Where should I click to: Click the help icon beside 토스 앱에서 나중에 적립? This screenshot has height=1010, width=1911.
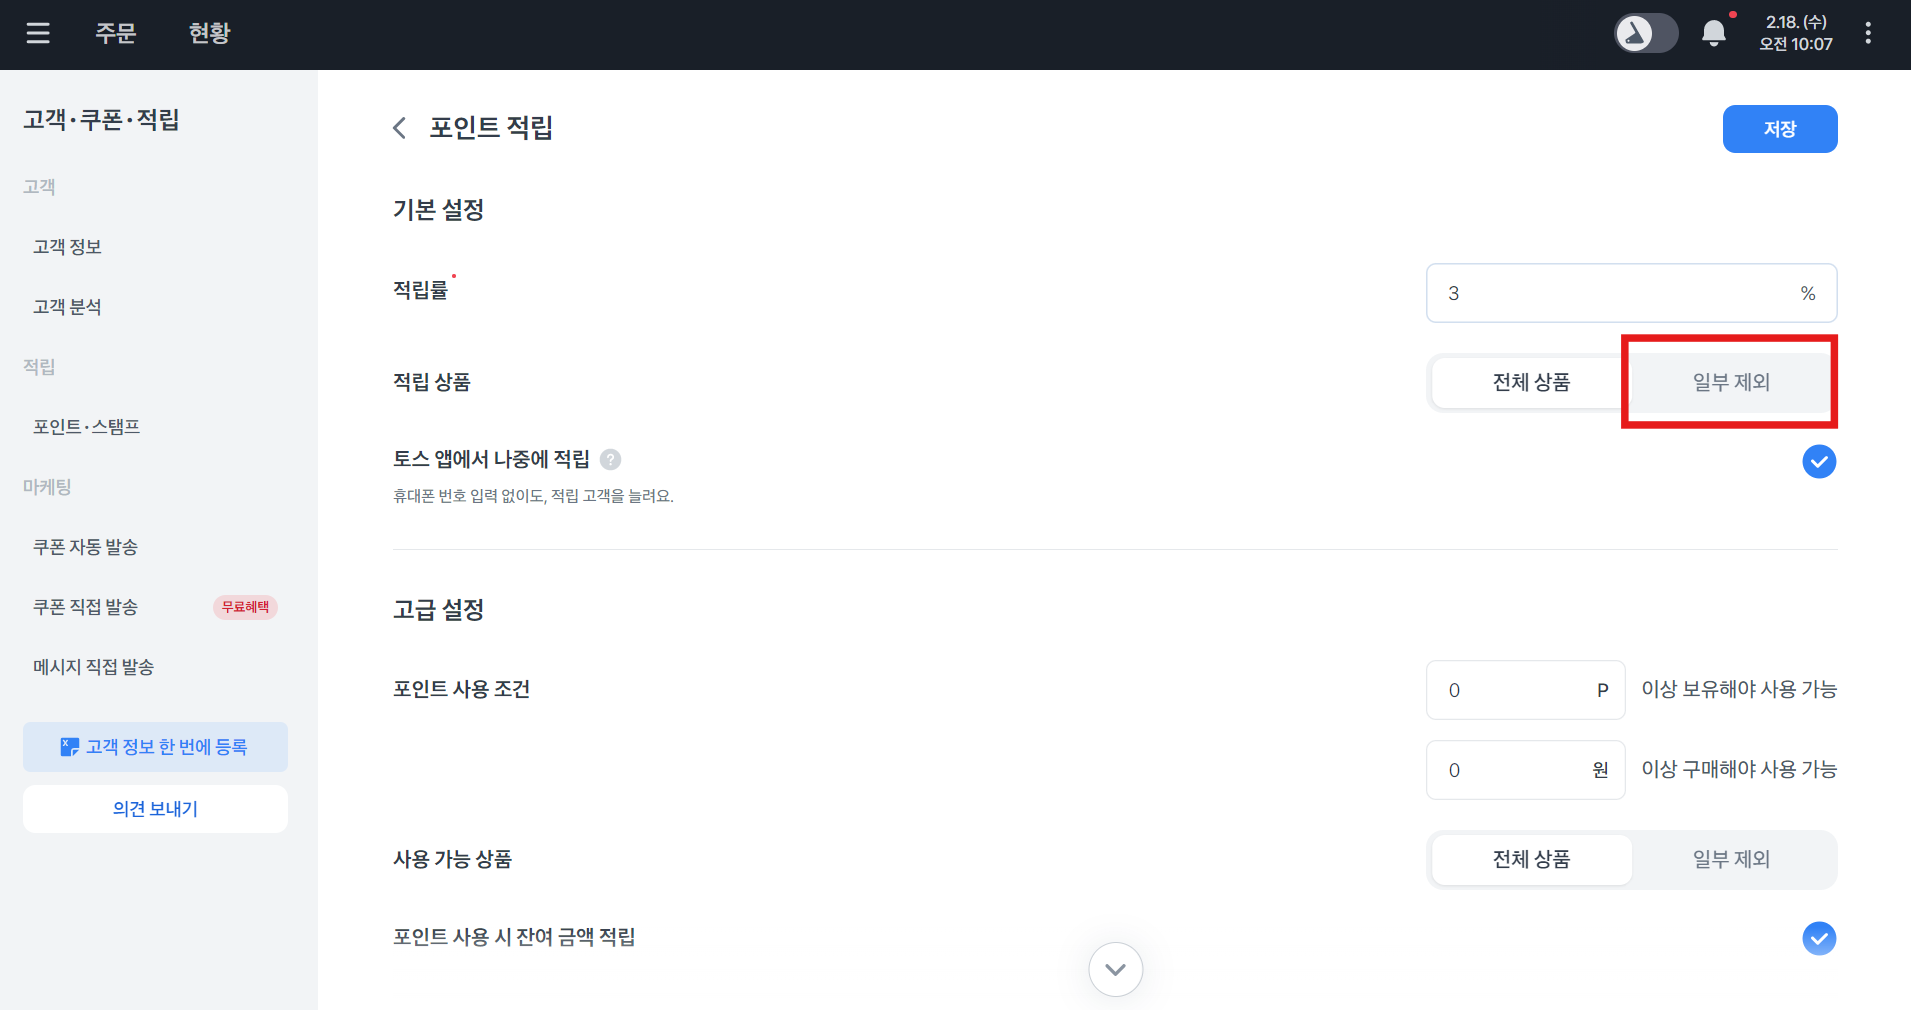pos(610,459)
